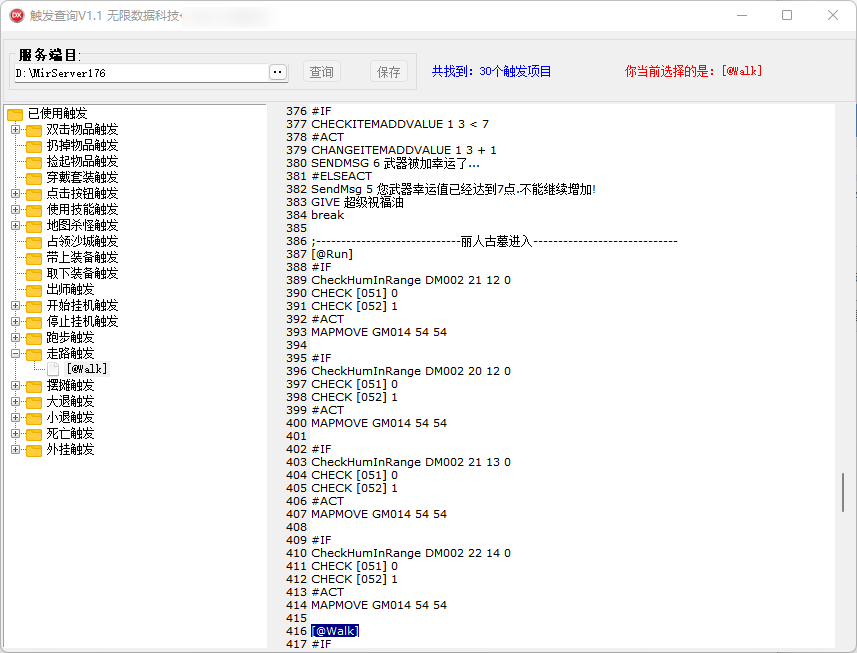Viewport: 857px width, 653px height.
Task: Expand the 小退触发 tree node
Action: click(15, 417)
